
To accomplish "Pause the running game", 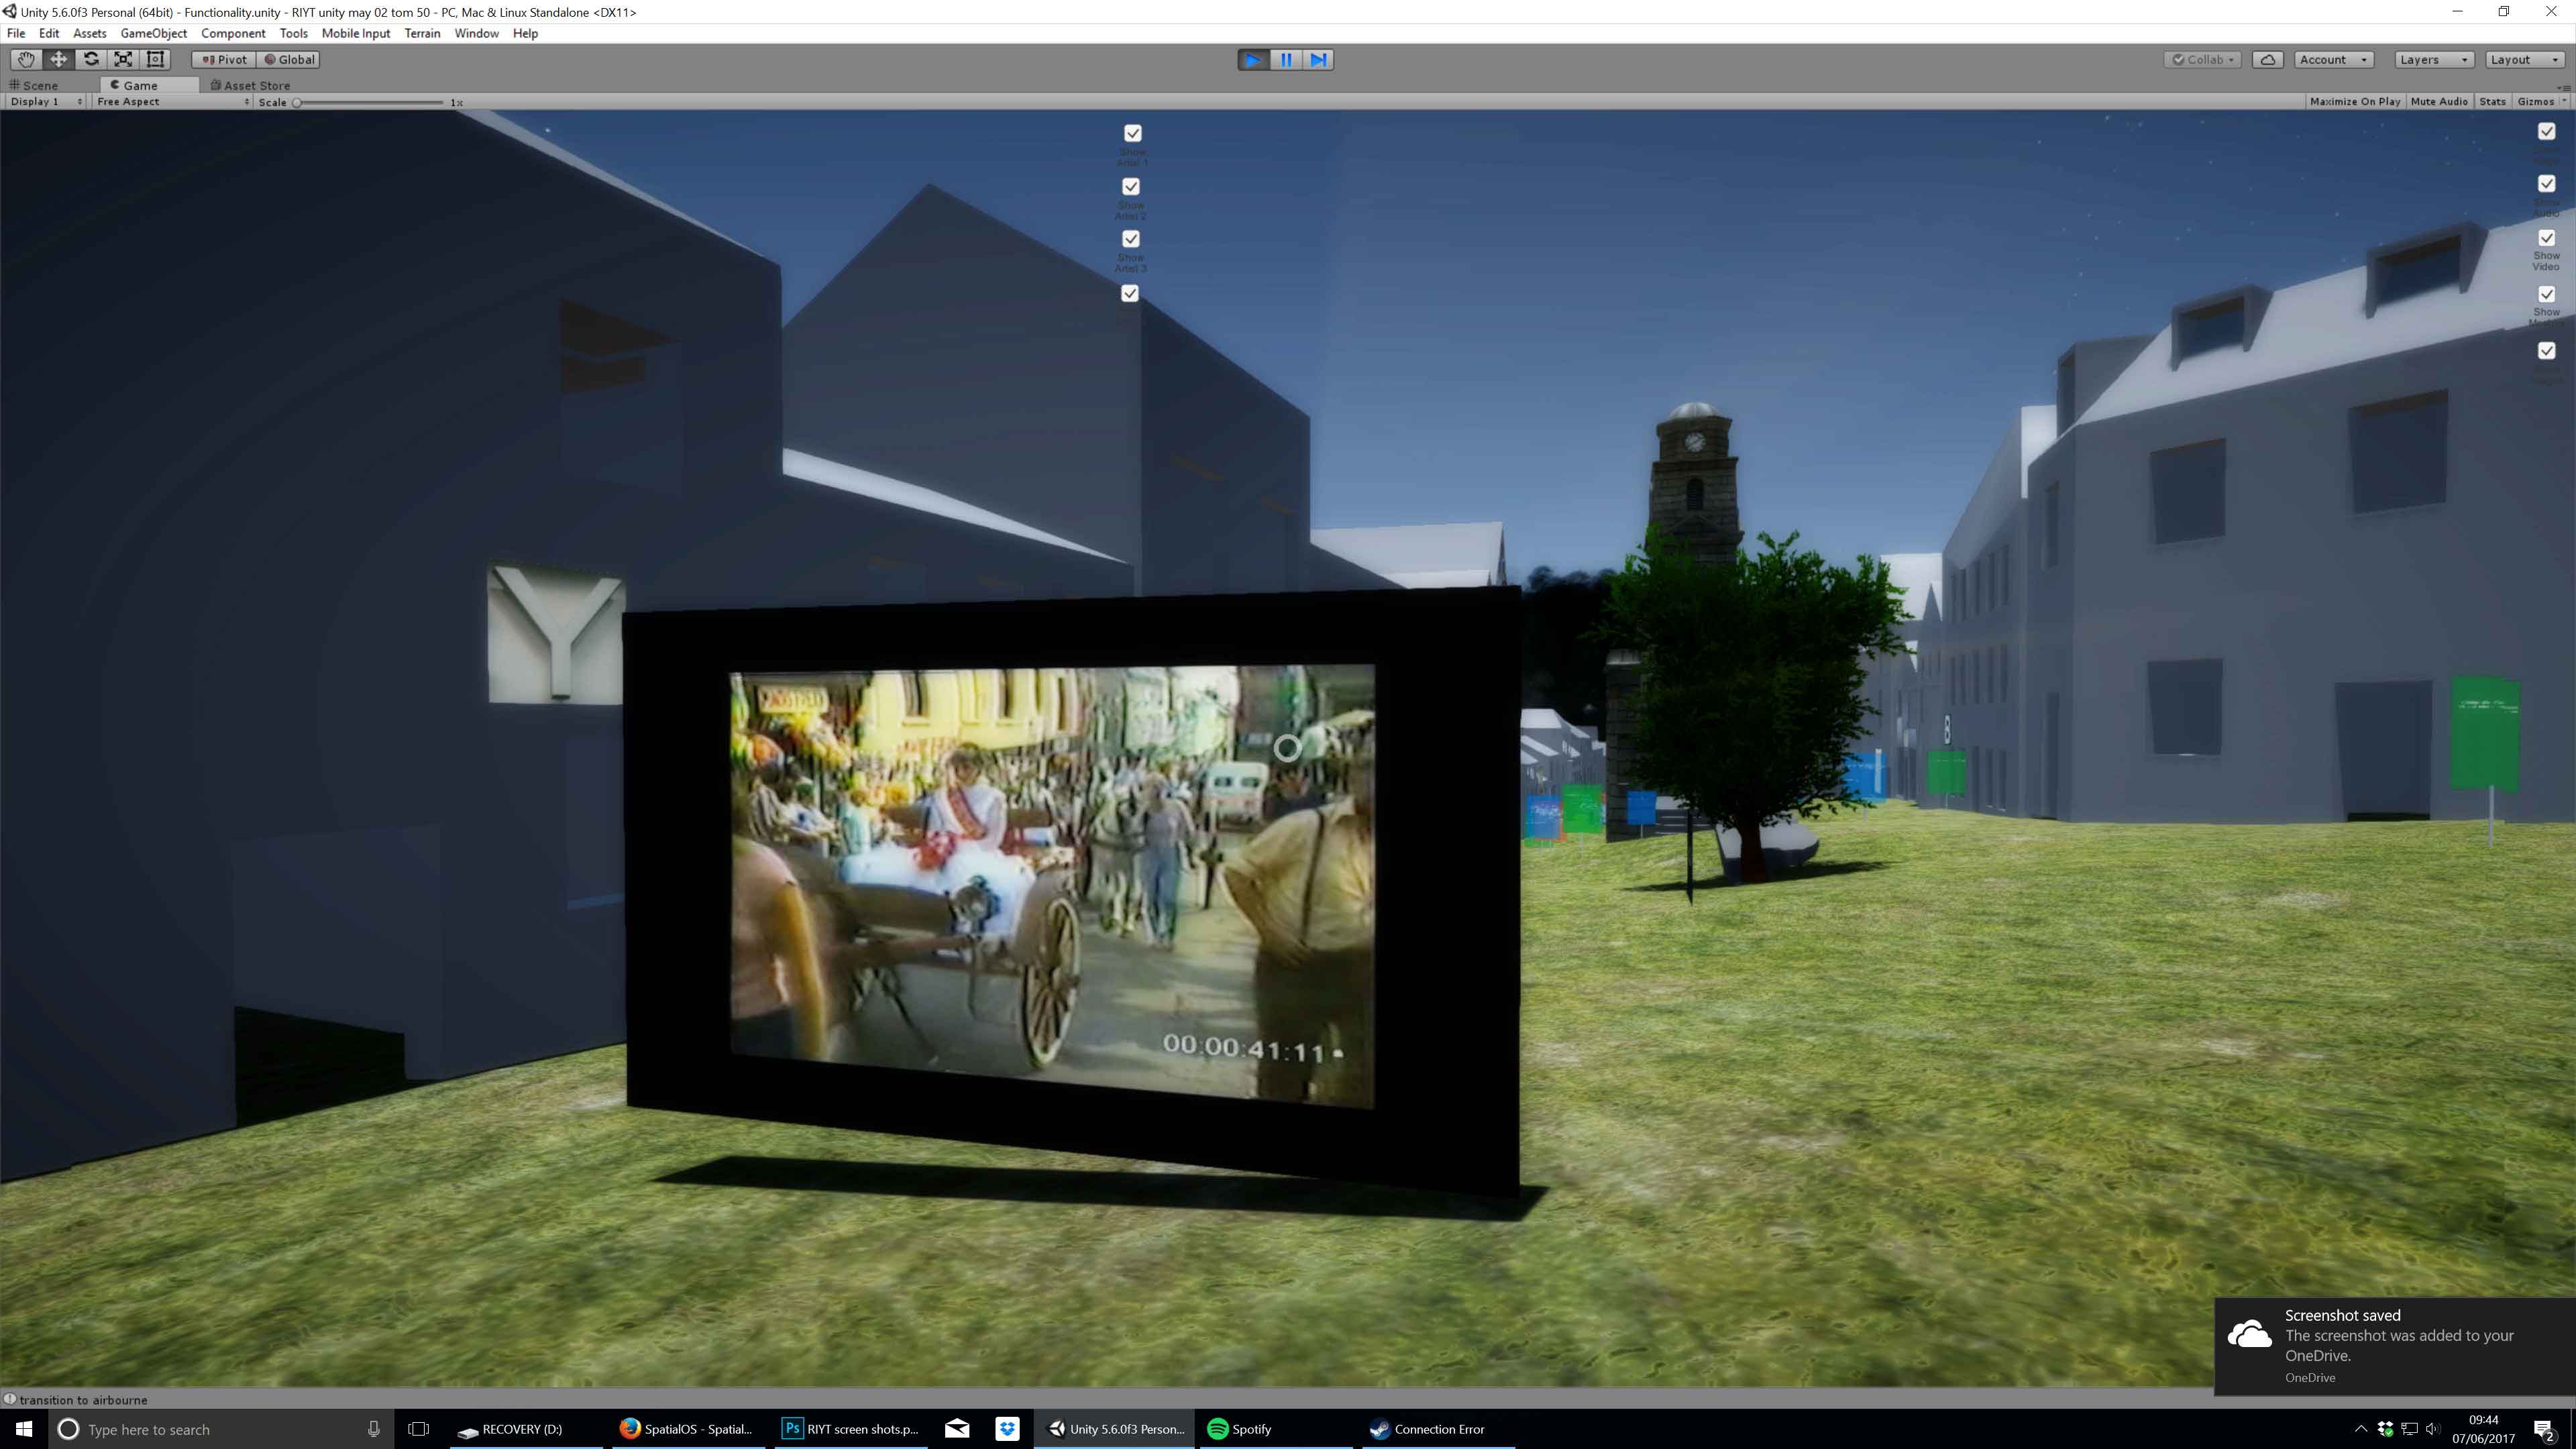I will pyautogui.click(x=1286, y=60).
